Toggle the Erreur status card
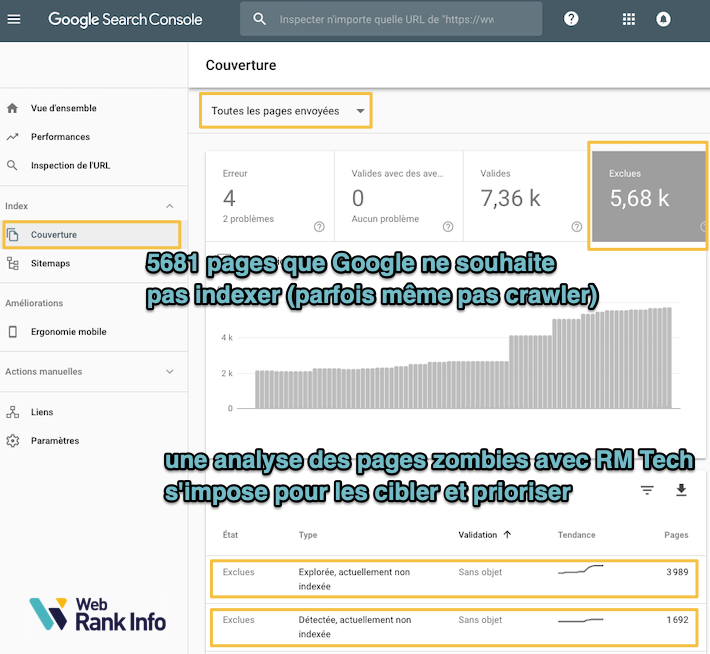This screenshot has width=710, height=654. pyautogui.click(x=270, y=196)
